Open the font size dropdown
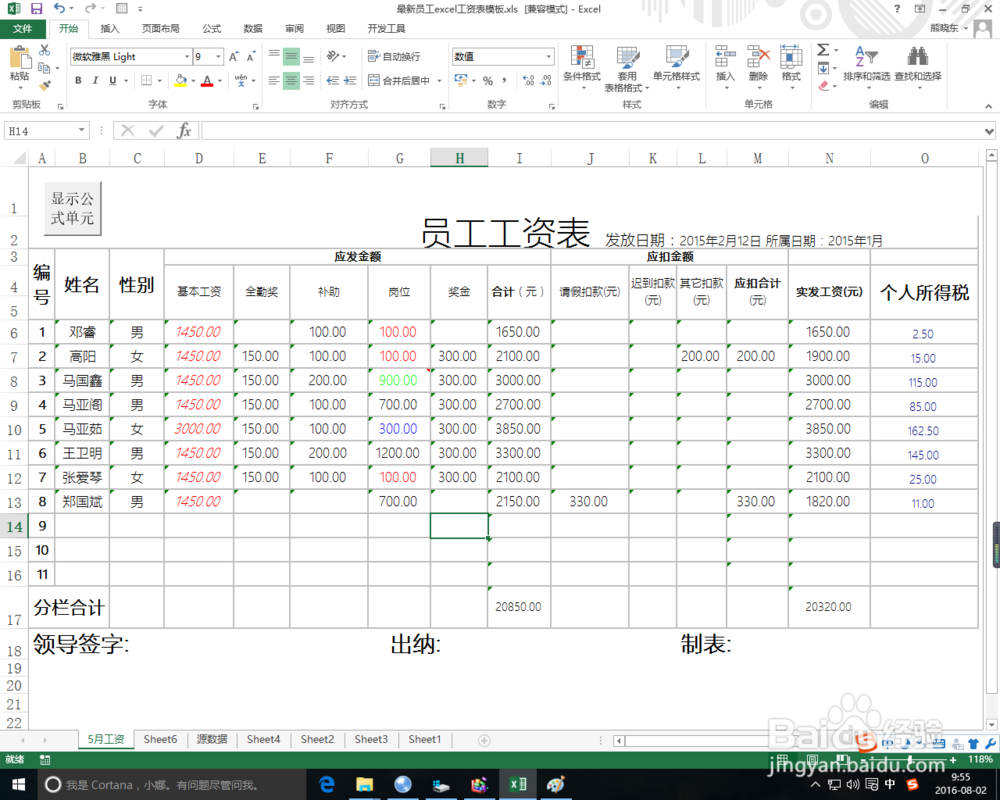The image size is (1000, 800). [x=219, y=57]
